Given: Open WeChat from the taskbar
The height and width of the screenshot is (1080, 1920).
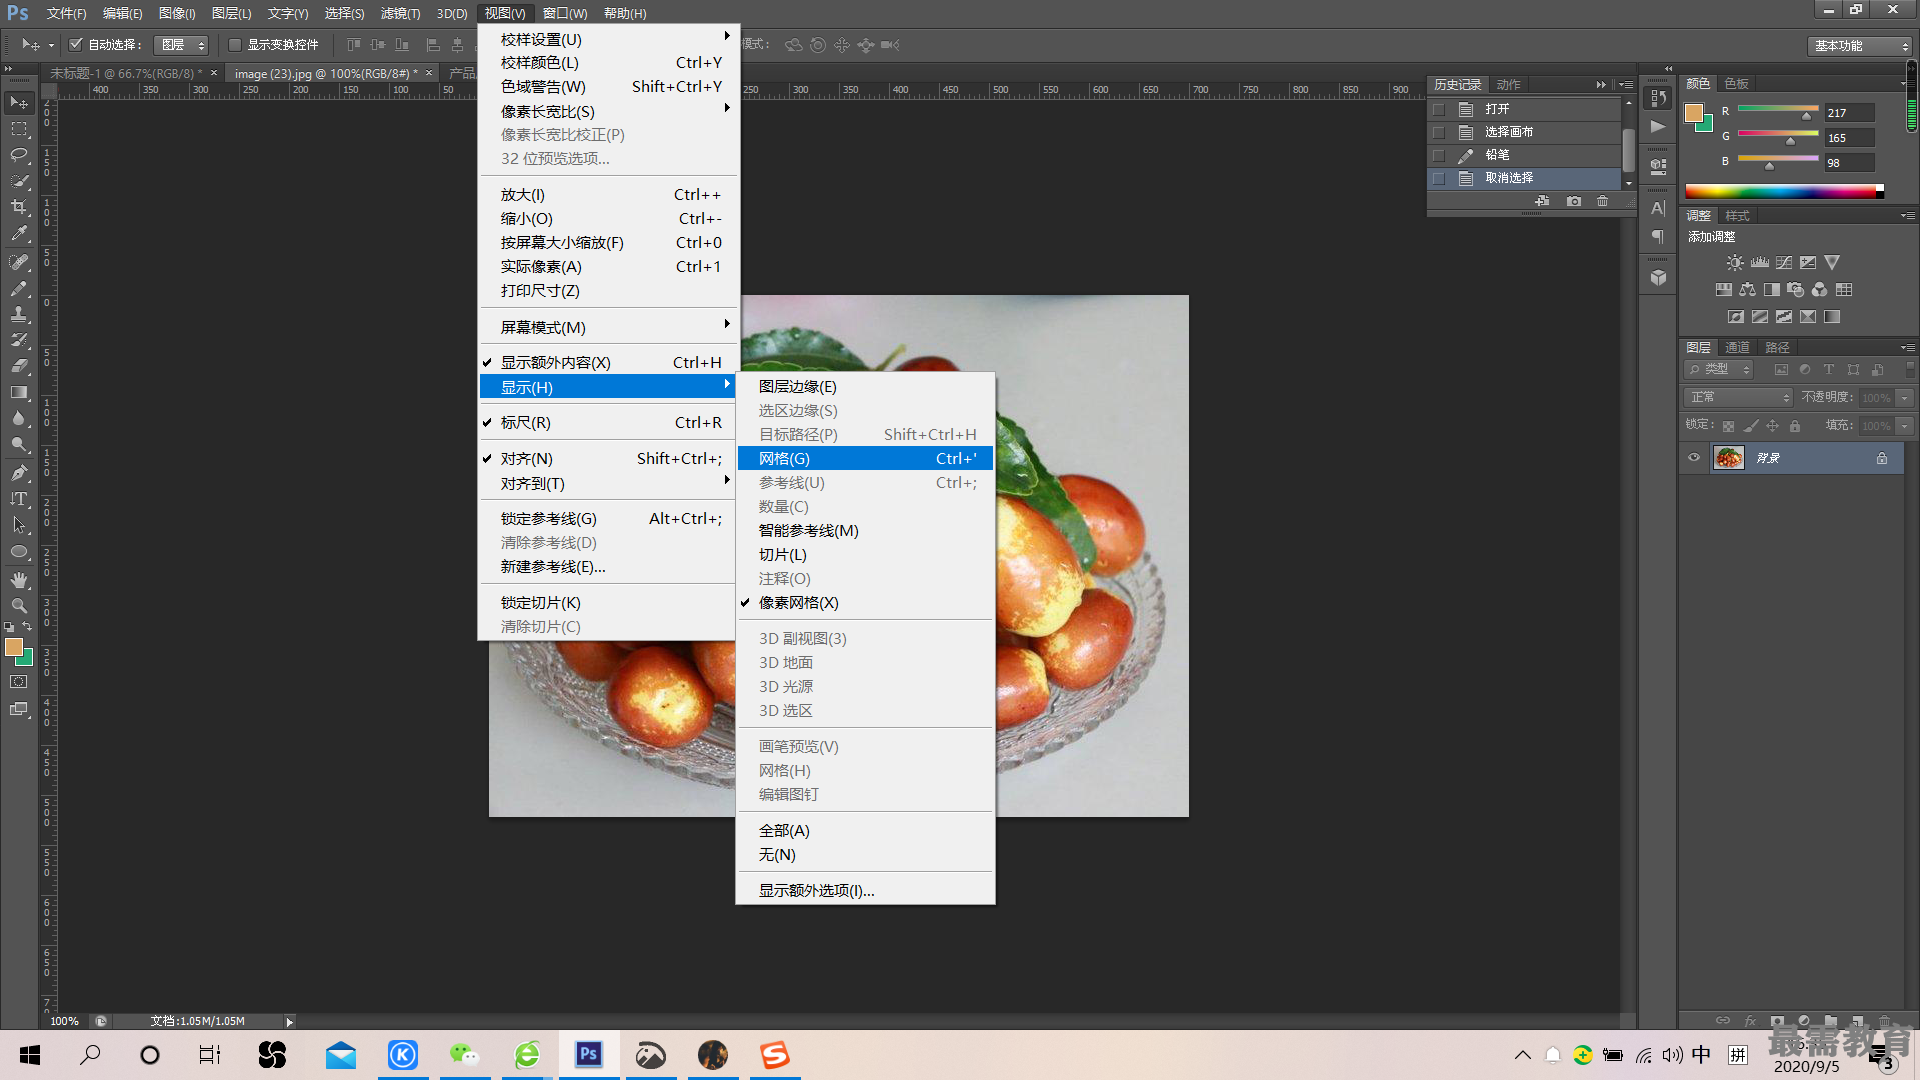Looking at the screenshot, I should (x=464, y=1055).
